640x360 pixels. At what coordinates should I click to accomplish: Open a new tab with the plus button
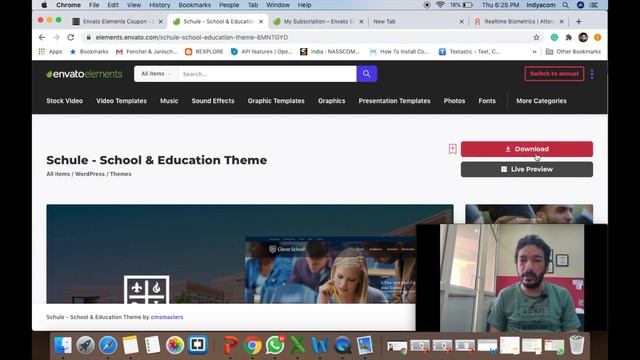point(578,21)
